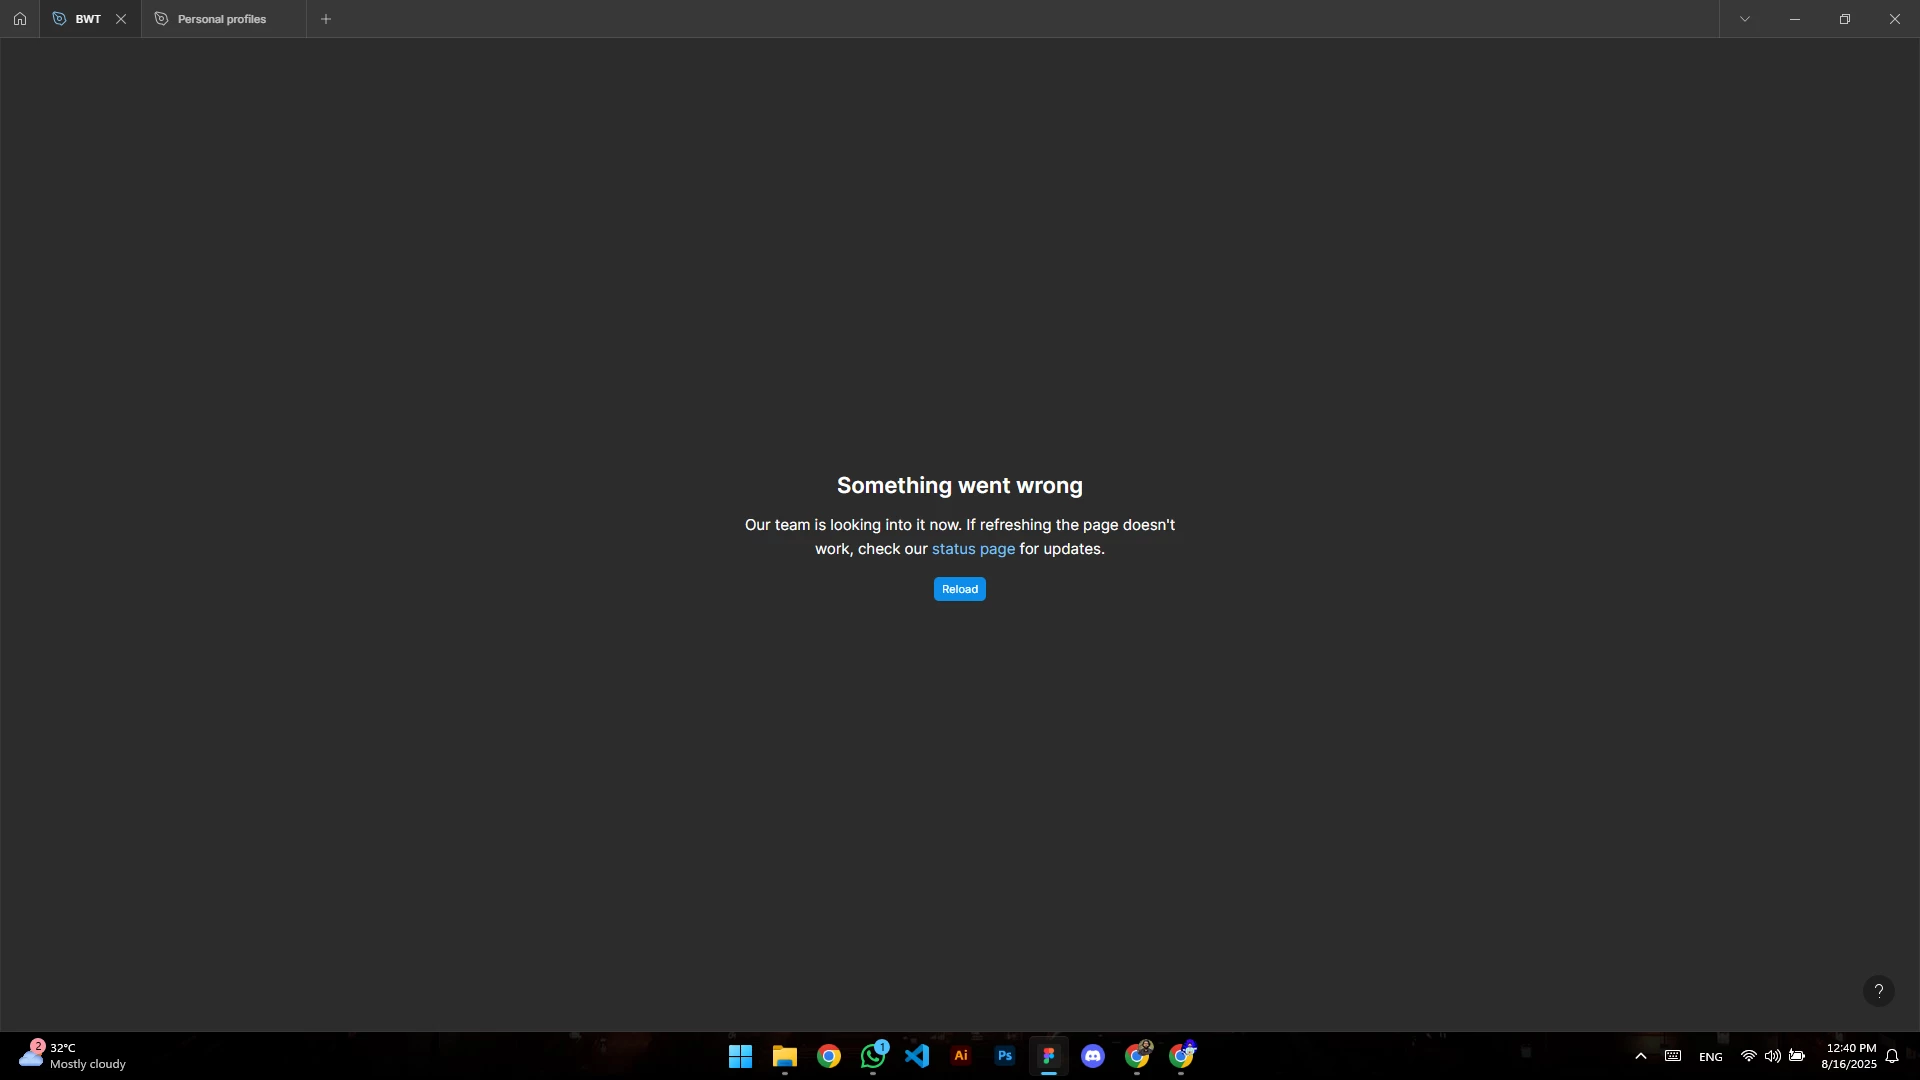This screenshot has width=1920, height=1080.
Task: Open Visual Studio Code from taskbar
Action: 917,1056
